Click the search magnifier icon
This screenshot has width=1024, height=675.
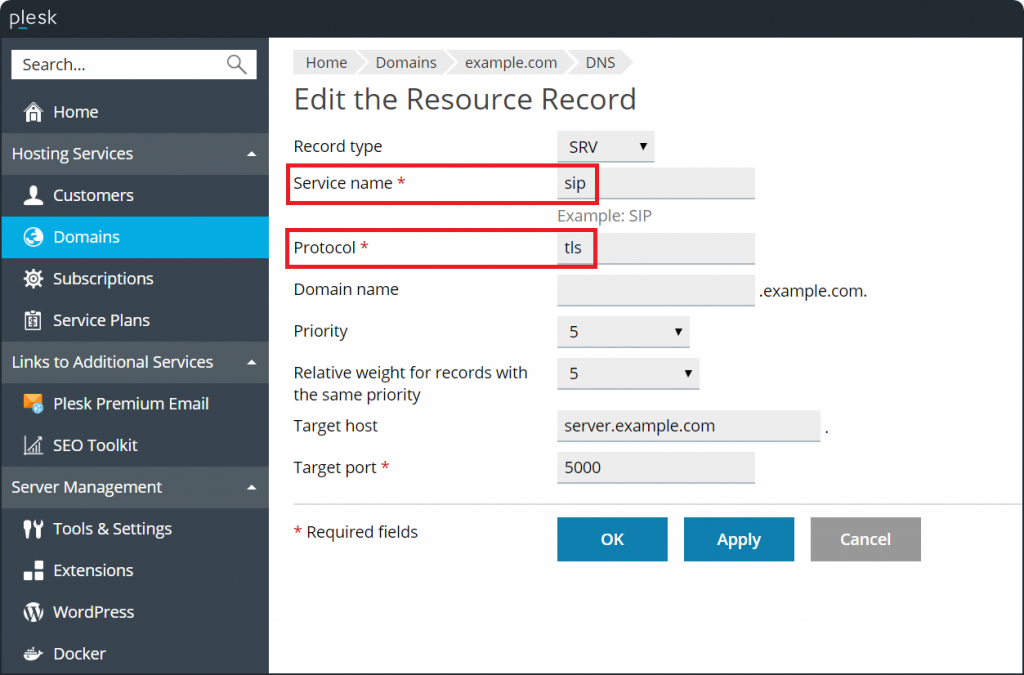[x=236, y=64]
